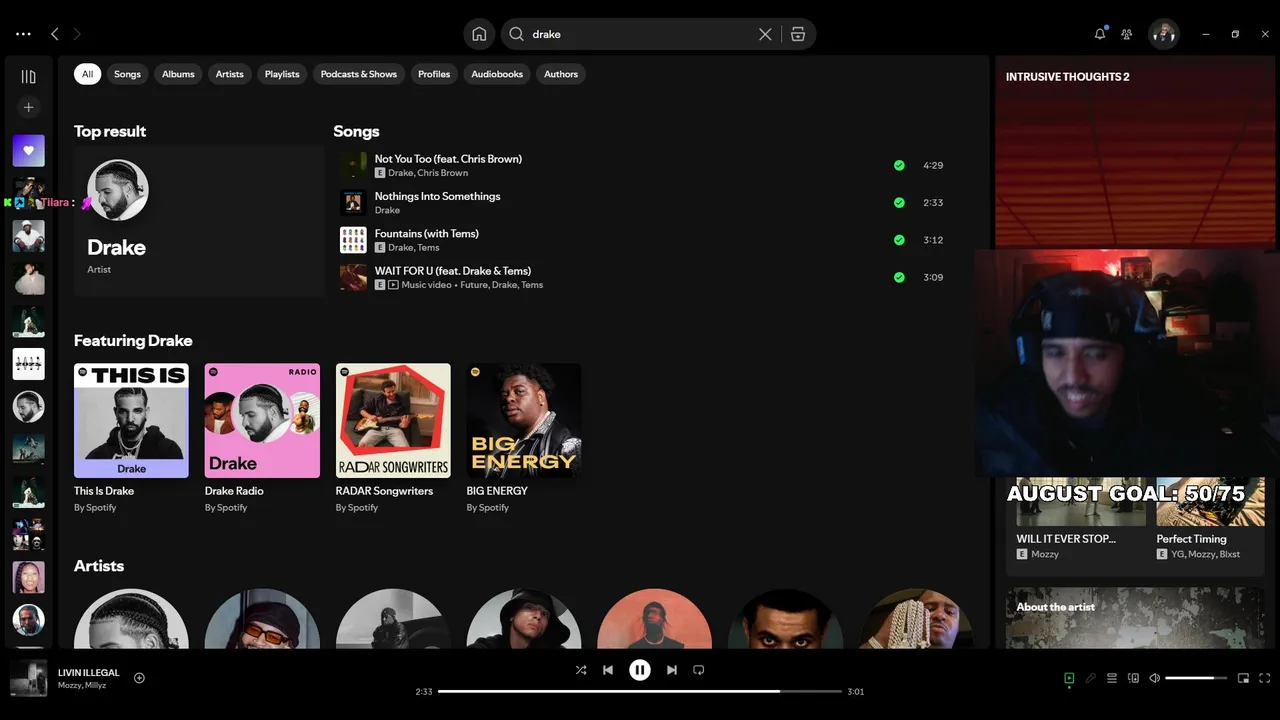
Task: Open Friend Activity icon
Action: coord(1127,34)
